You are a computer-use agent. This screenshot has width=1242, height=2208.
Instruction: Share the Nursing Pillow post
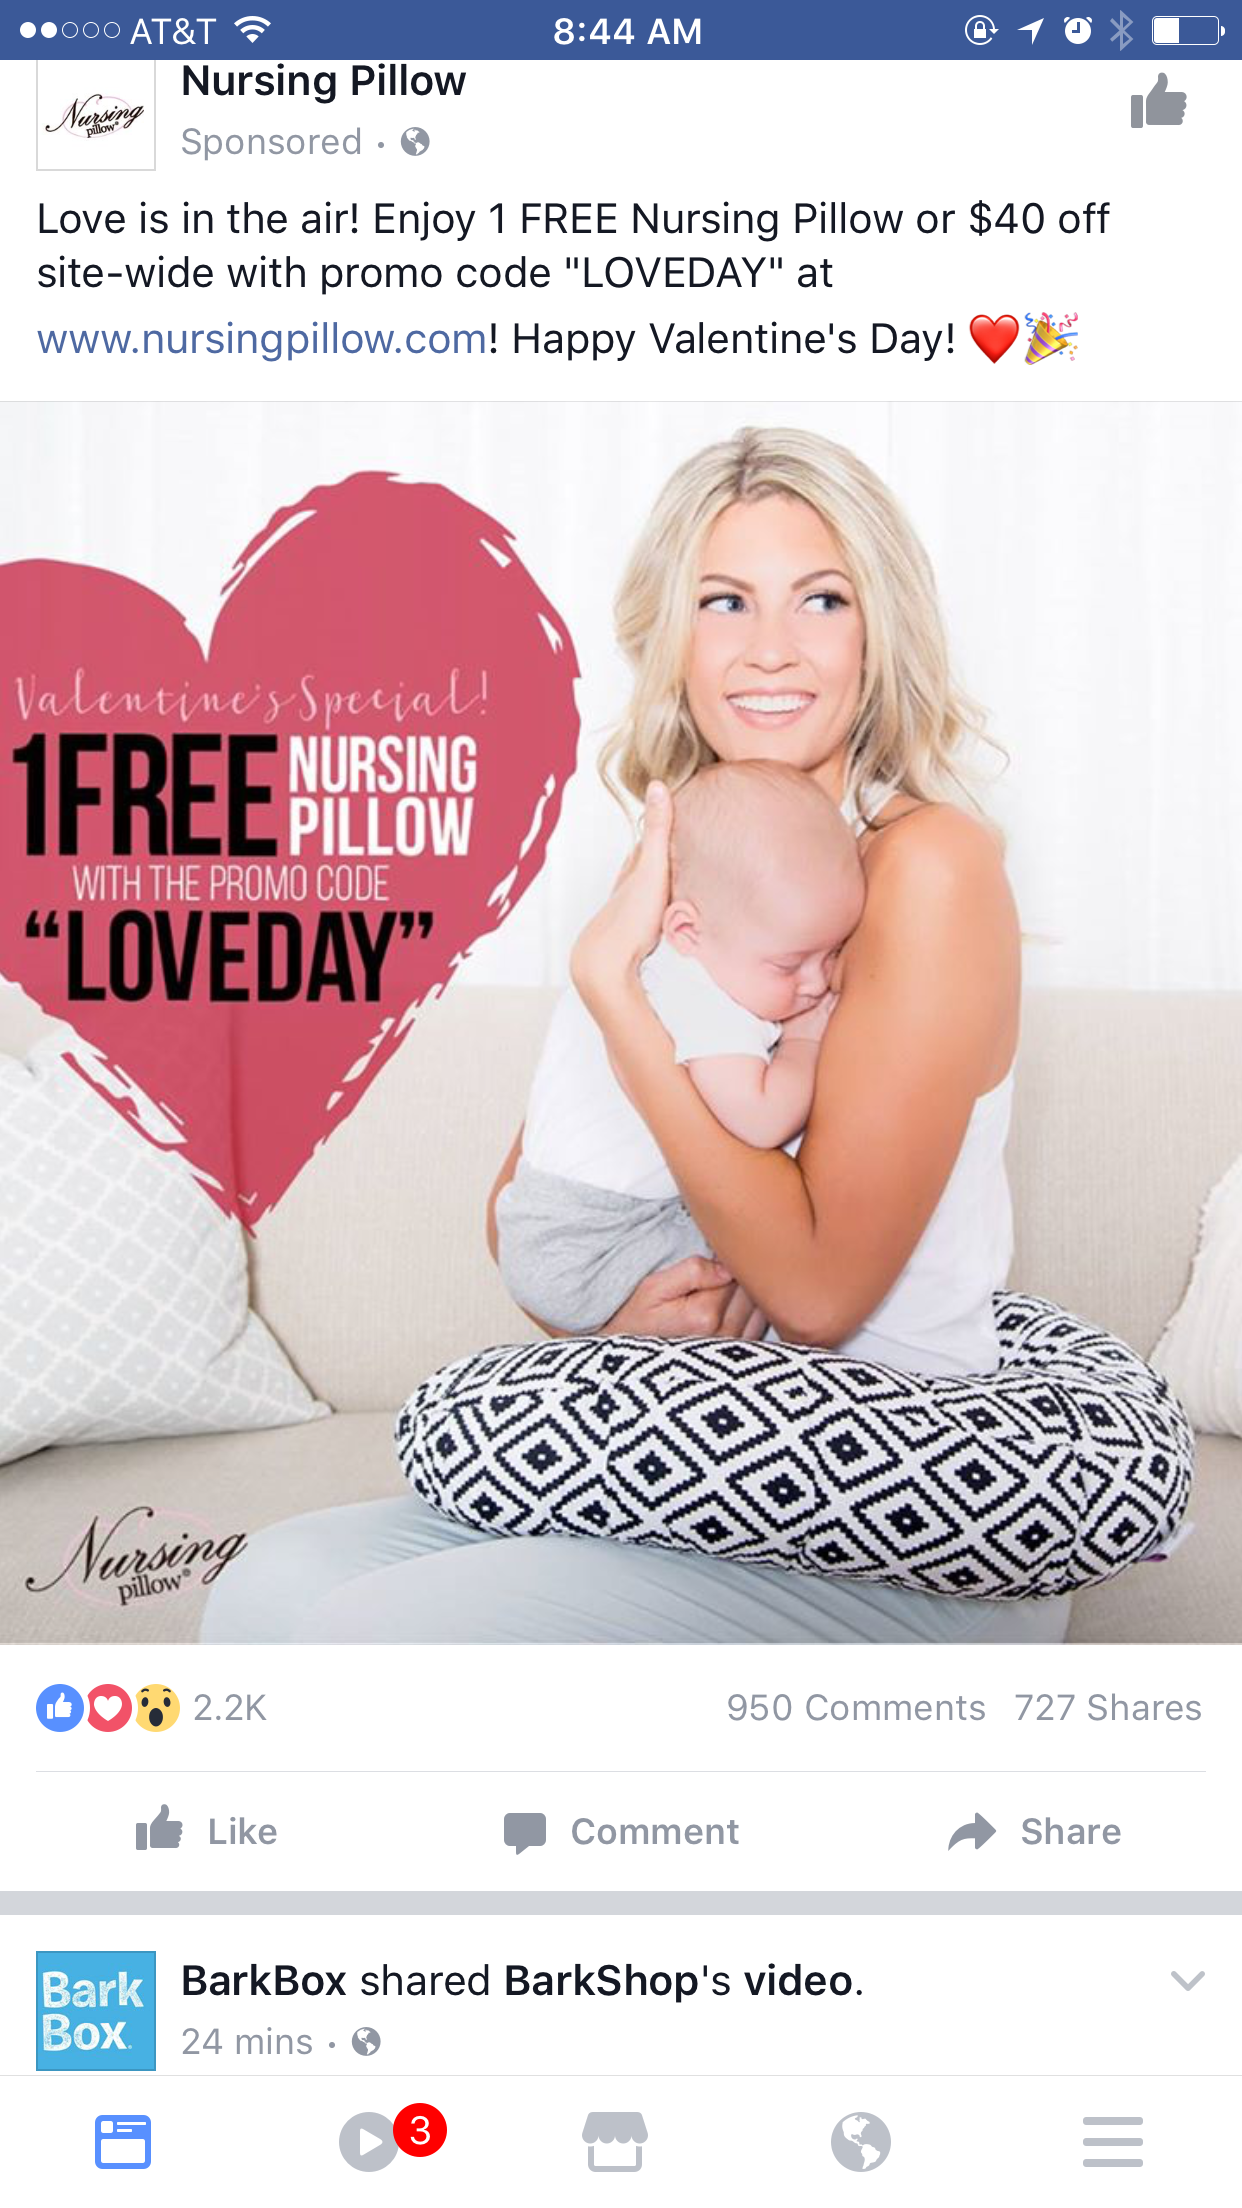click(1034, 1831)
